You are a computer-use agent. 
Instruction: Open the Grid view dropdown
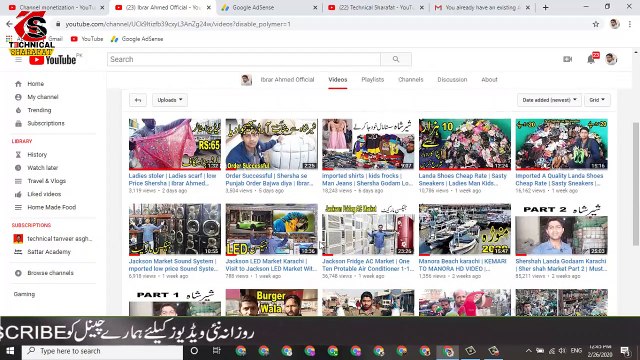(597, 100)
